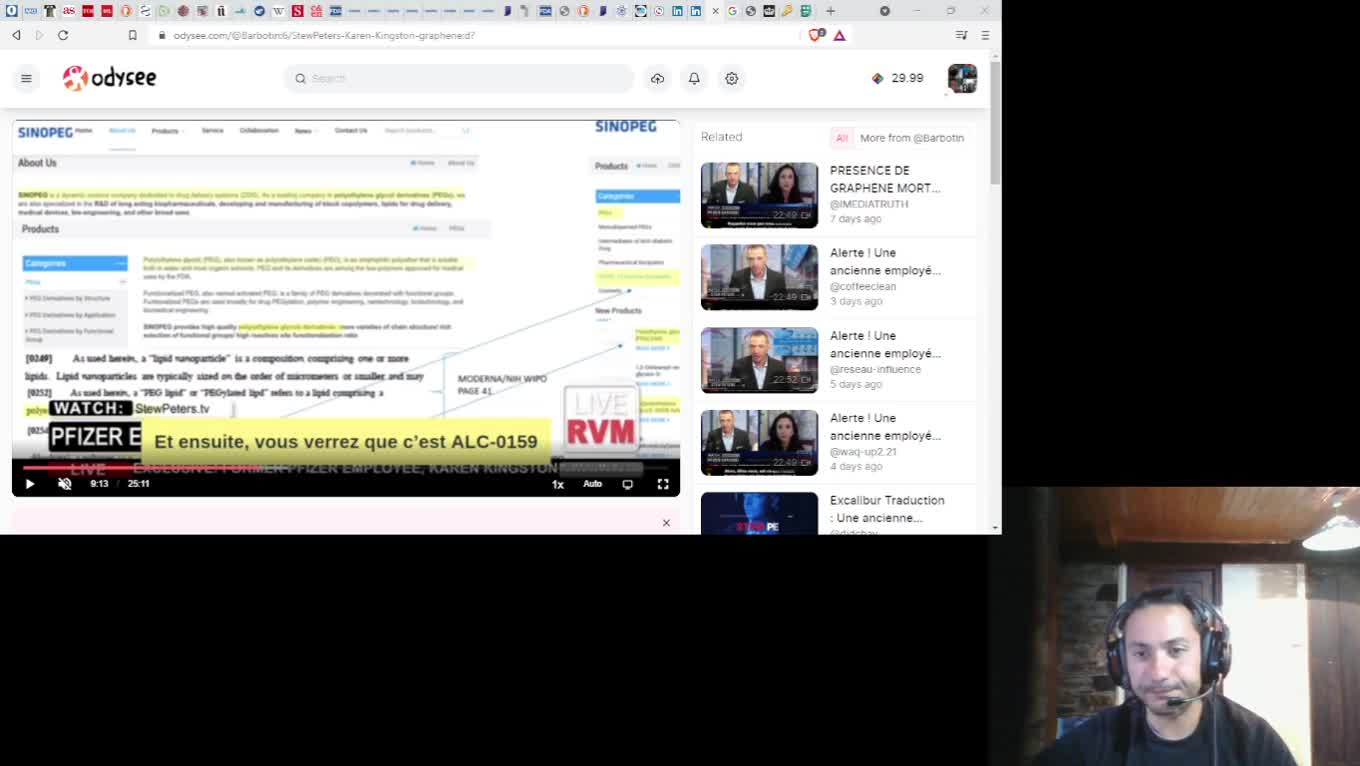
Task: Enter fullscreen mode
Action: pos(662,484)
